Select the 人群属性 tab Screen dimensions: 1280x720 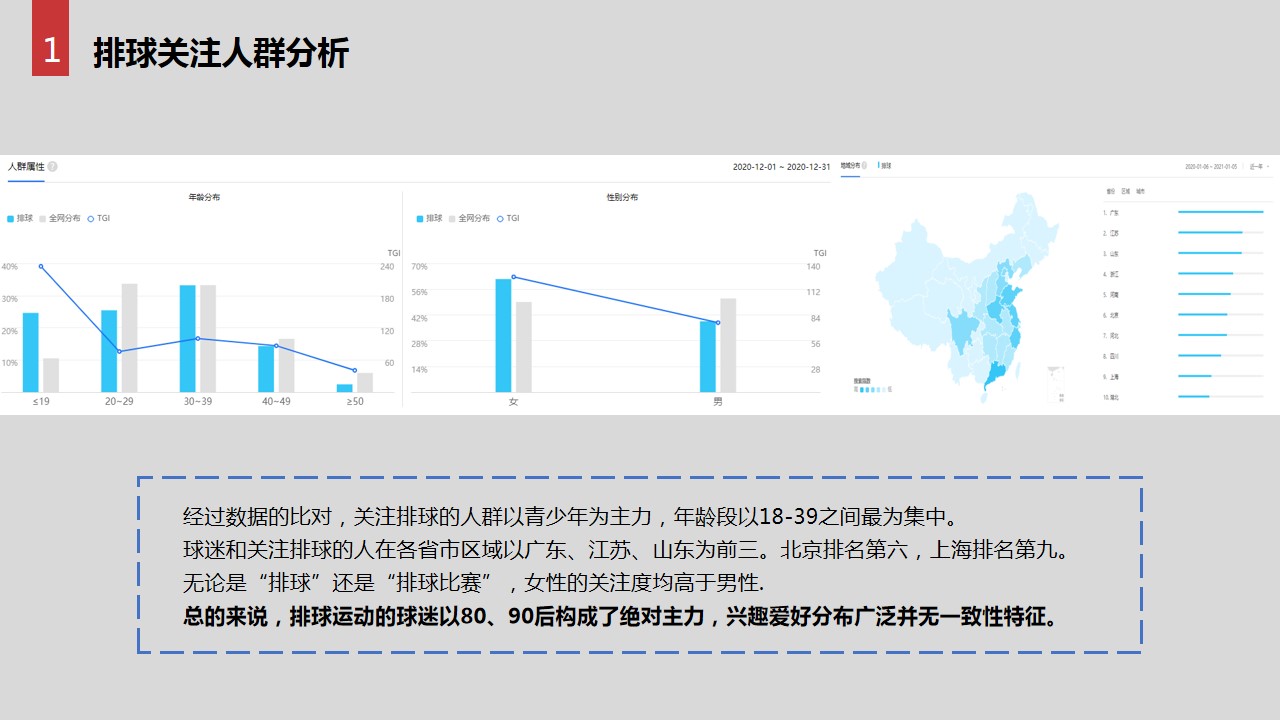point(26,166)
